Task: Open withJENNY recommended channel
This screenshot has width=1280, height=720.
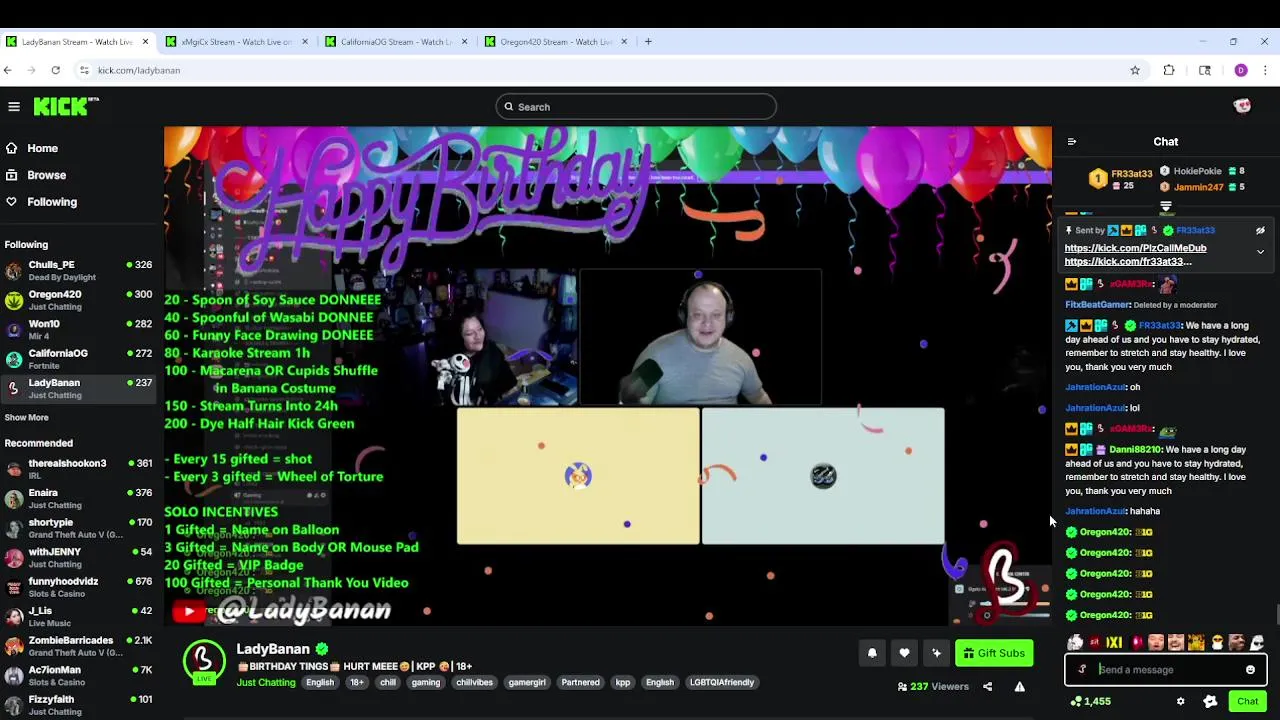Action: coord(78,557)
